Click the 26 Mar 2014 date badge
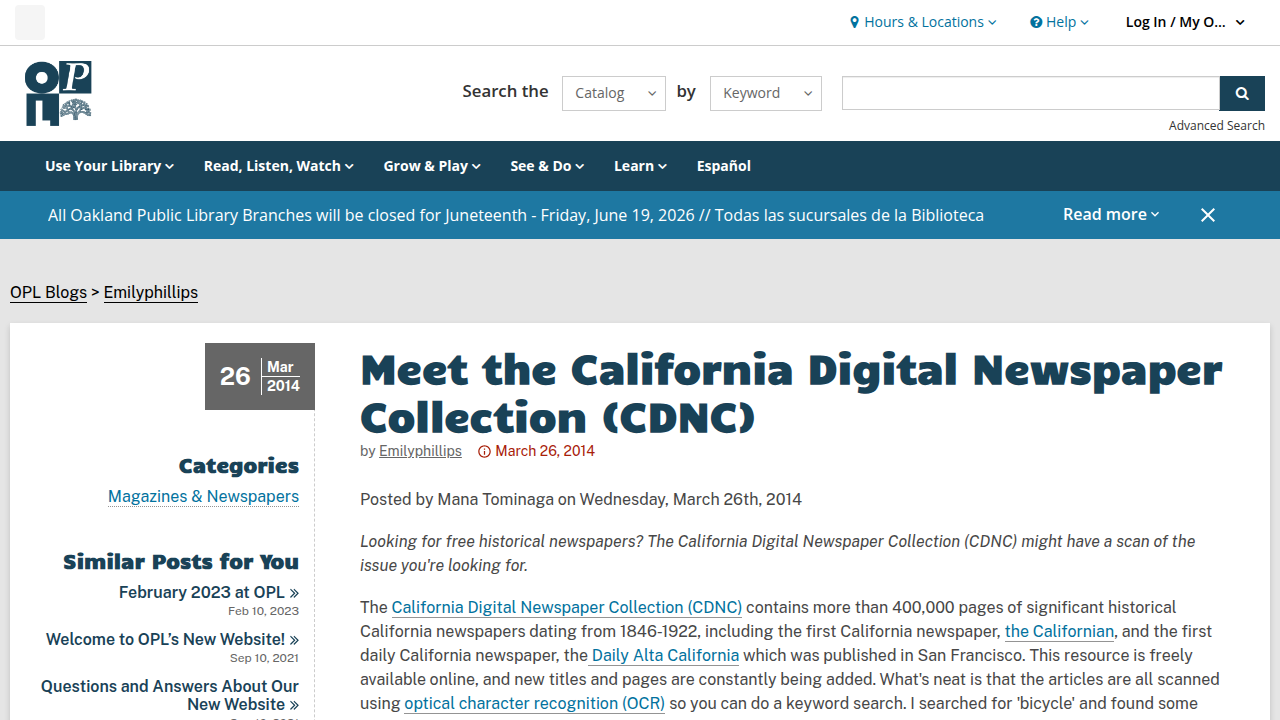 tap(260, 376)
